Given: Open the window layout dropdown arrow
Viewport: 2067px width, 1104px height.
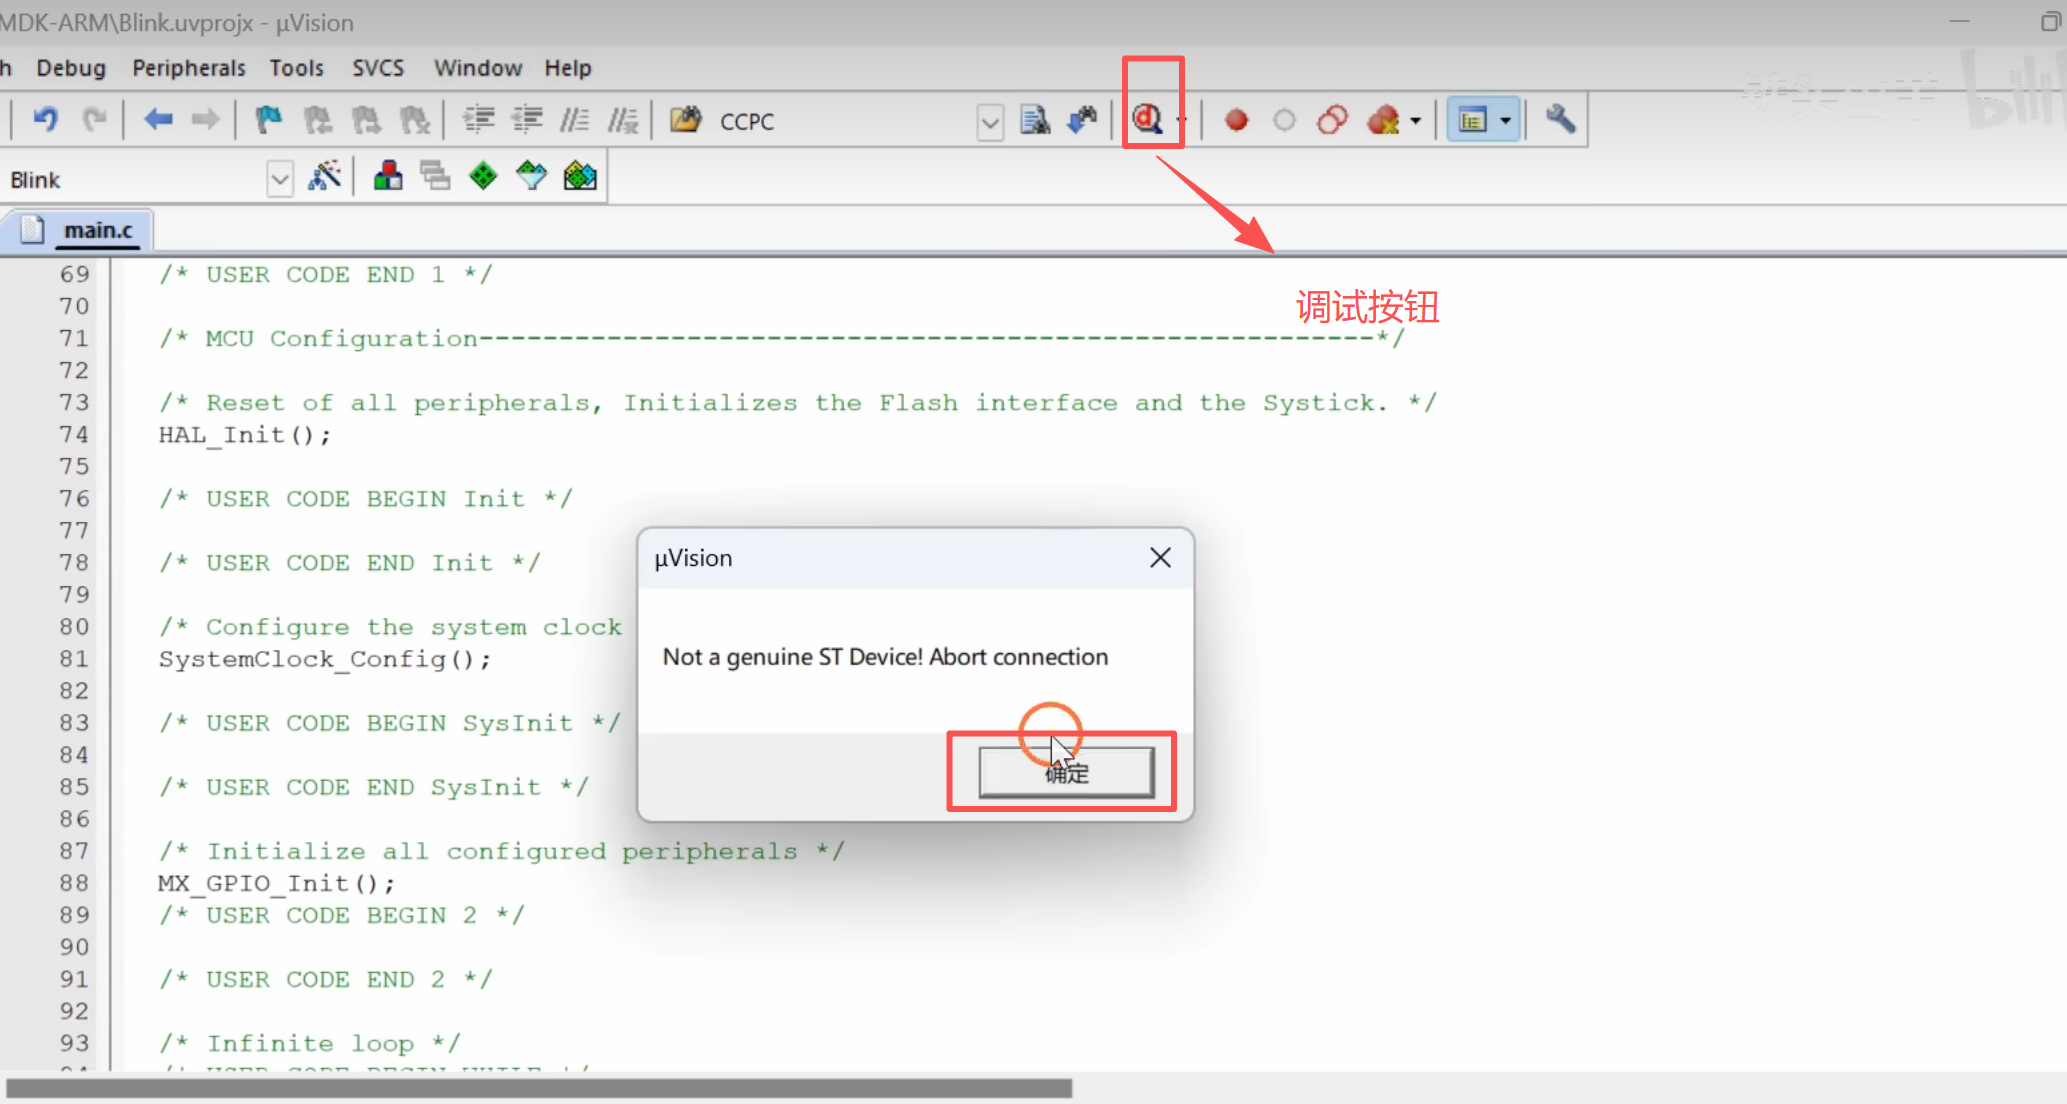Looking at the screenshot, I should [1505, 120].
